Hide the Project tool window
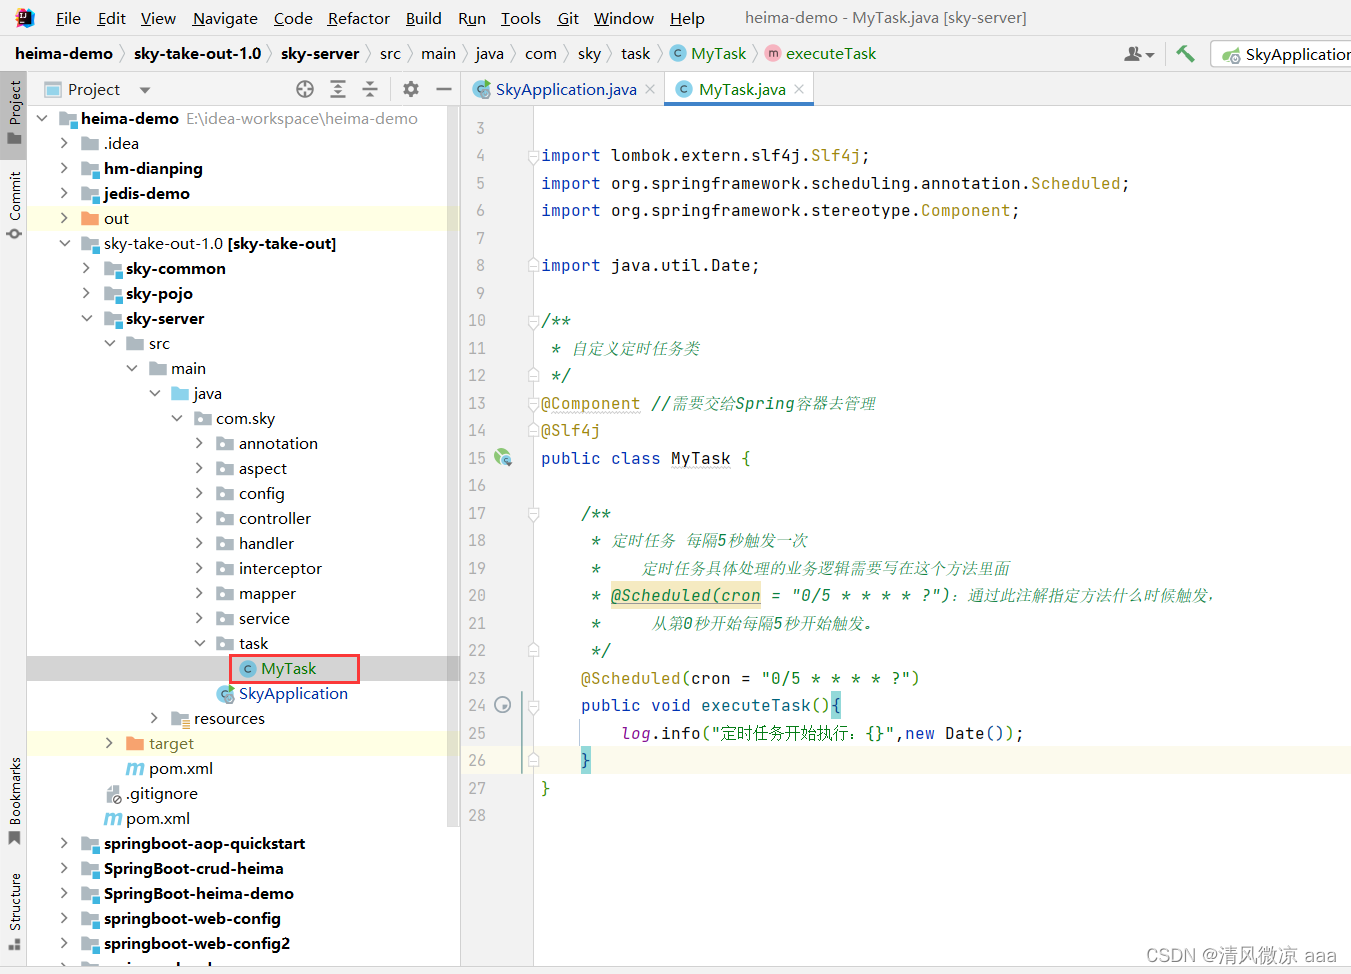The width and height of the screenshot is (1351, 974). coord(444,89)
